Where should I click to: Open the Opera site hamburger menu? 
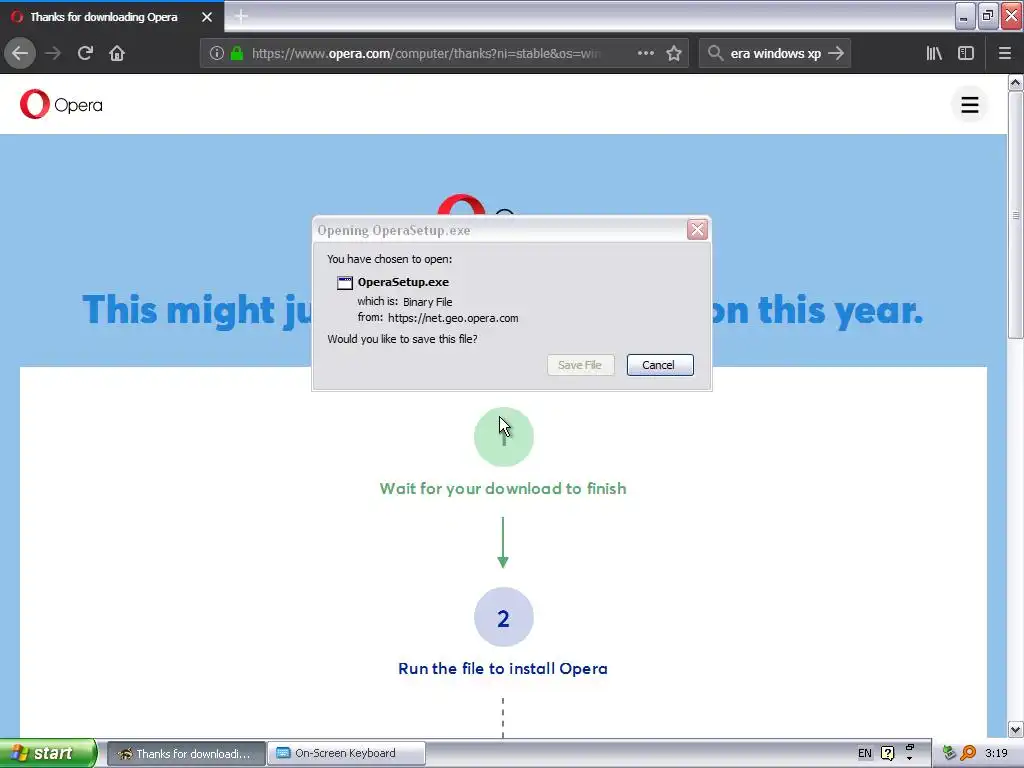coord(970,104)
